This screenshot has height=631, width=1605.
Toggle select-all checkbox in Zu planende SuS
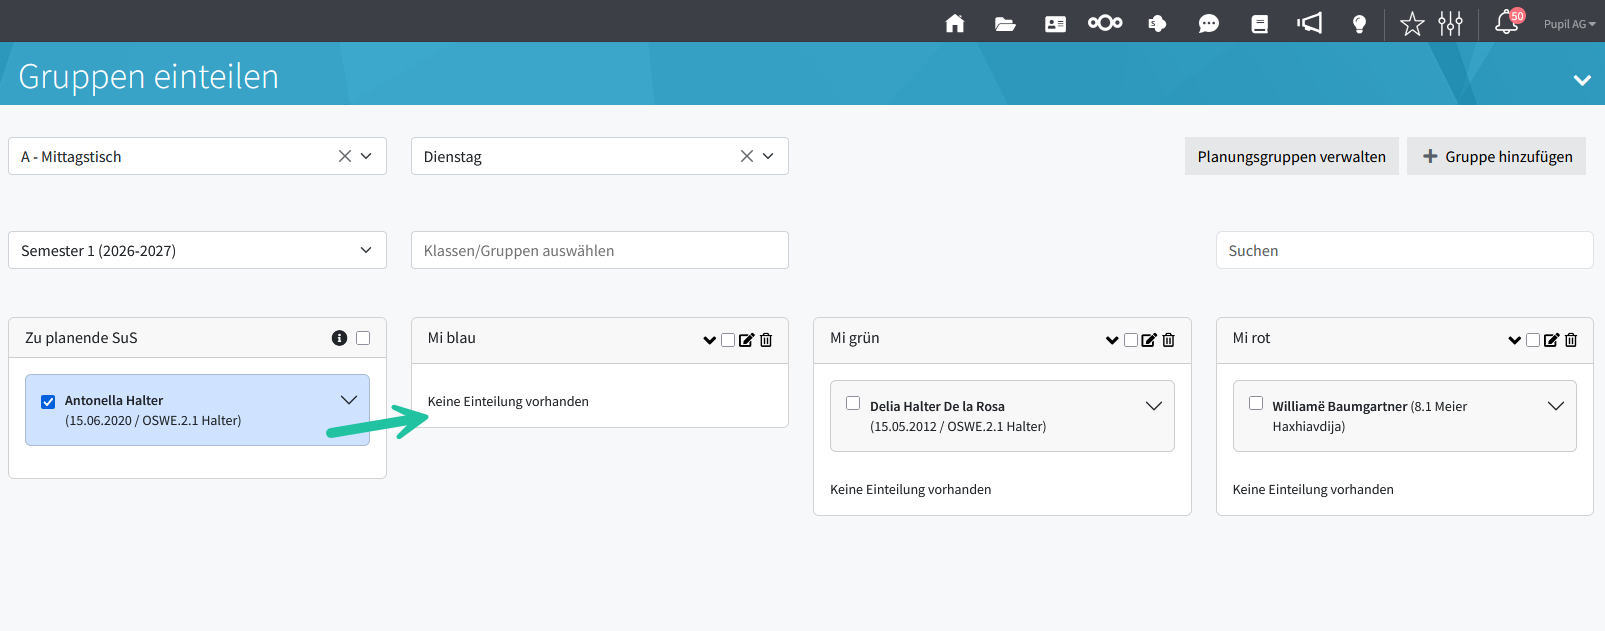click(363, 338)
